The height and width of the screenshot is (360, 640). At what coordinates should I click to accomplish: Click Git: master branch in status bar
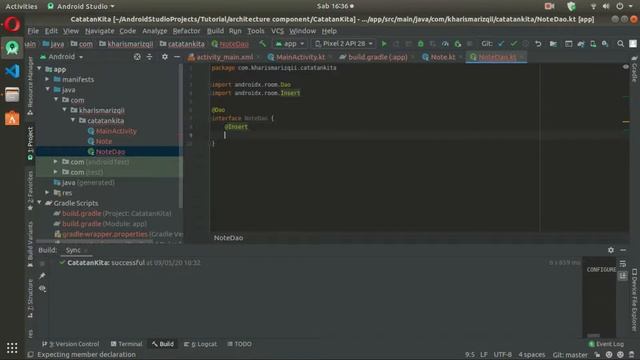(x=570, y=355)
